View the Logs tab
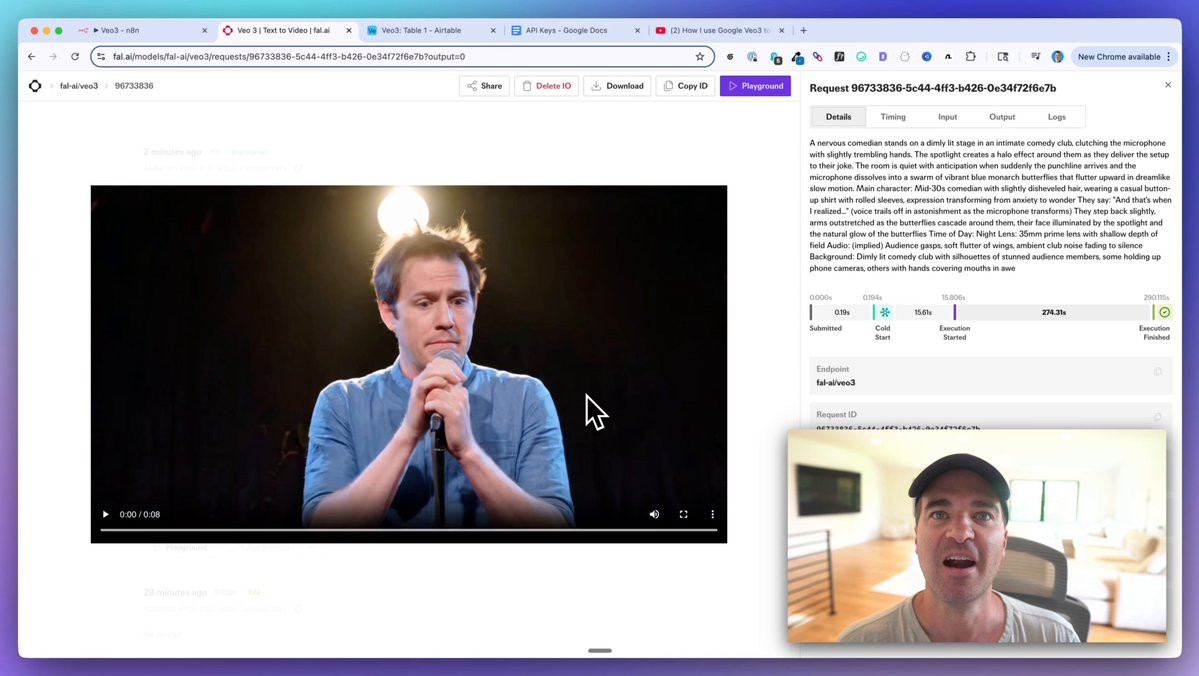This screenshot has height=676, width=1199. [1056, 117]
